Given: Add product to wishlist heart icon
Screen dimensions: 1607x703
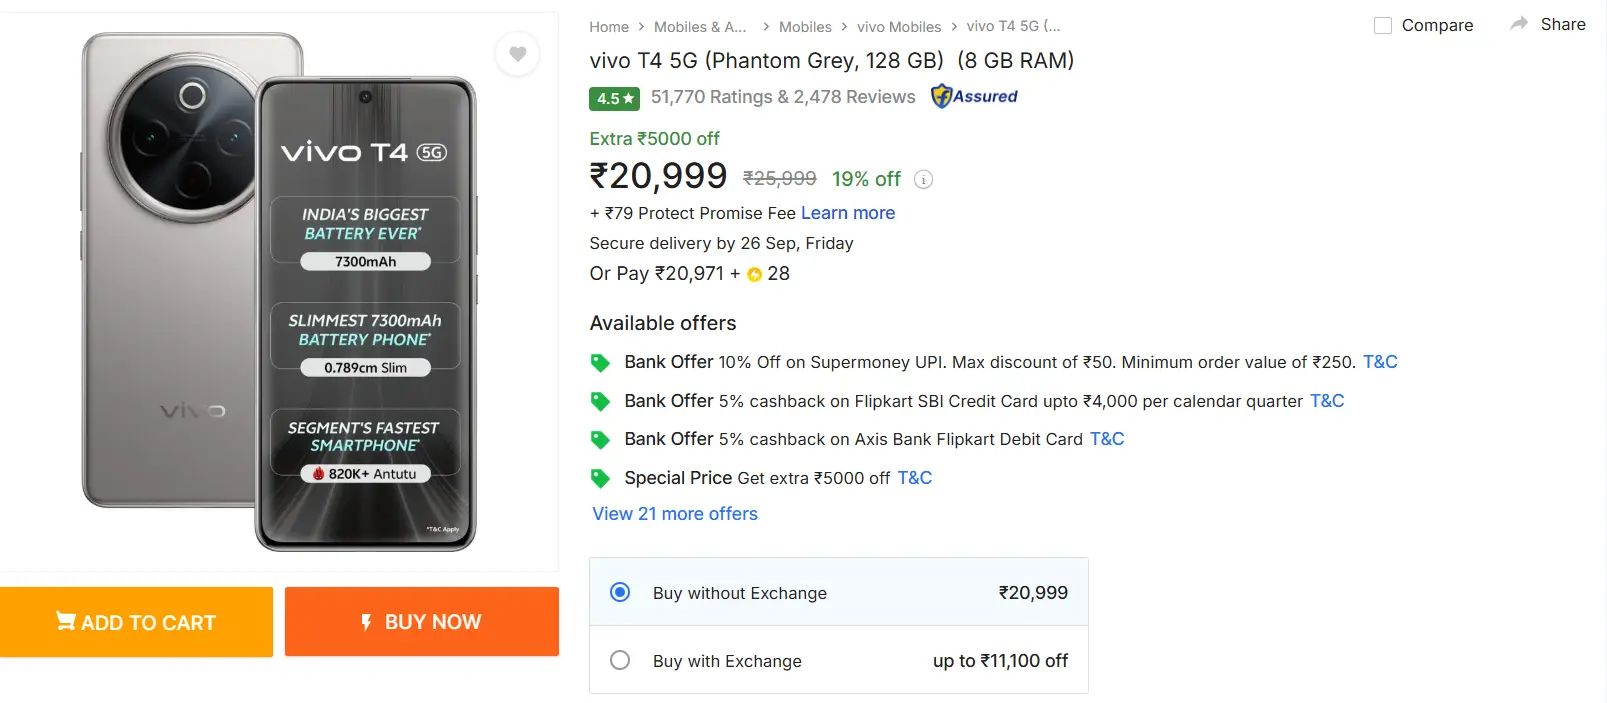Looking at the screenshot, I should 517,54.
